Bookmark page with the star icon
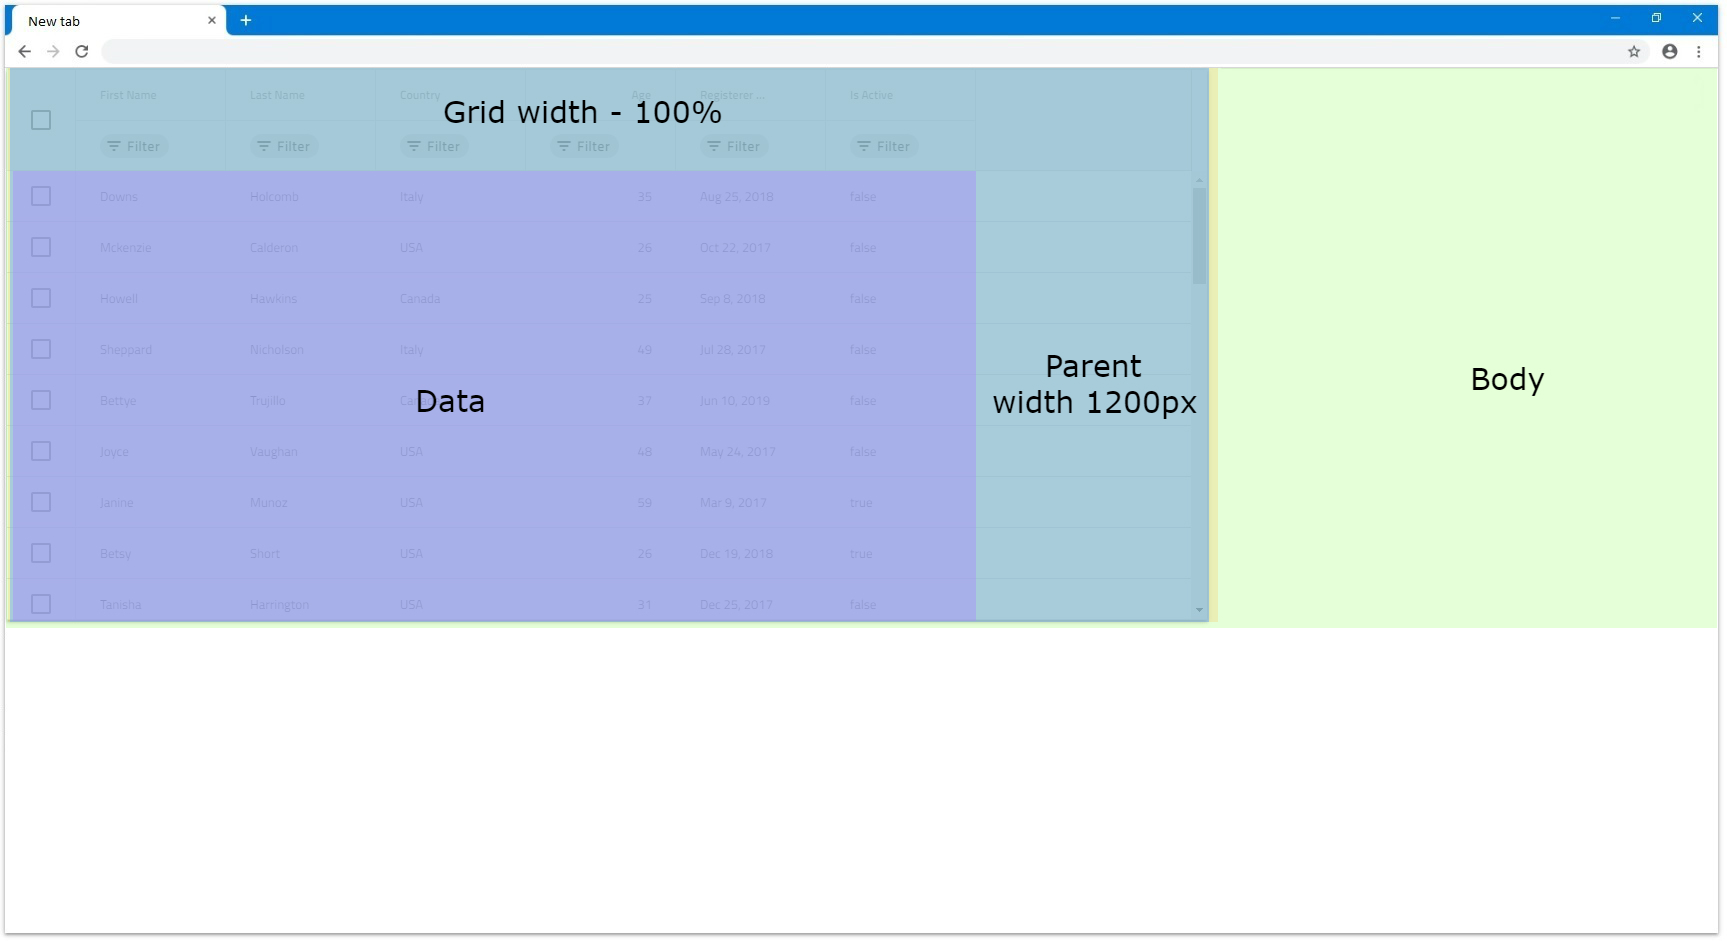The width and height of the screenshot is (1727, 941). click(x=1634, y=52)
